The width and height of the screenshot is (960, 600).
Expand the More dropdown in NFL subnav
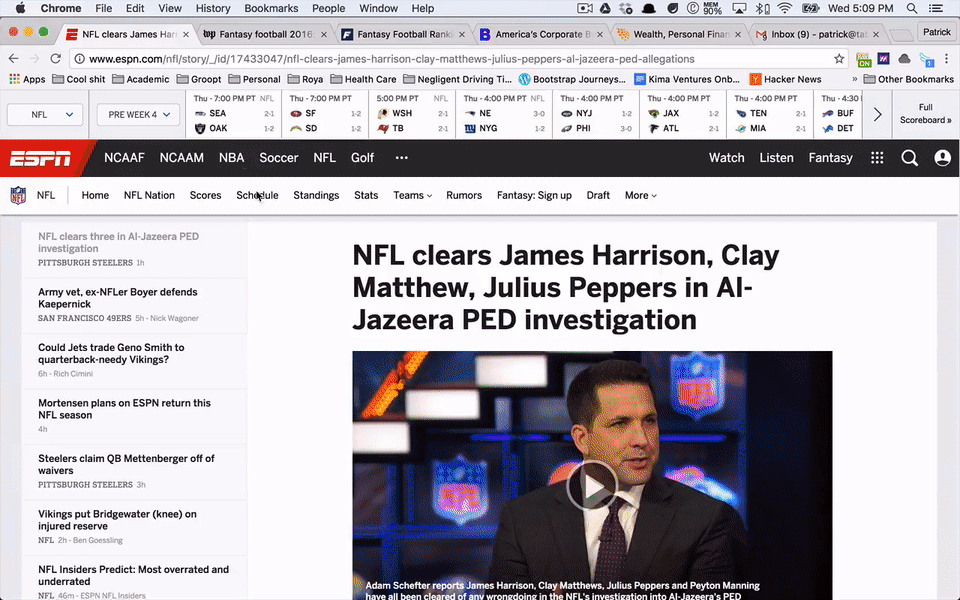[640, 195]
